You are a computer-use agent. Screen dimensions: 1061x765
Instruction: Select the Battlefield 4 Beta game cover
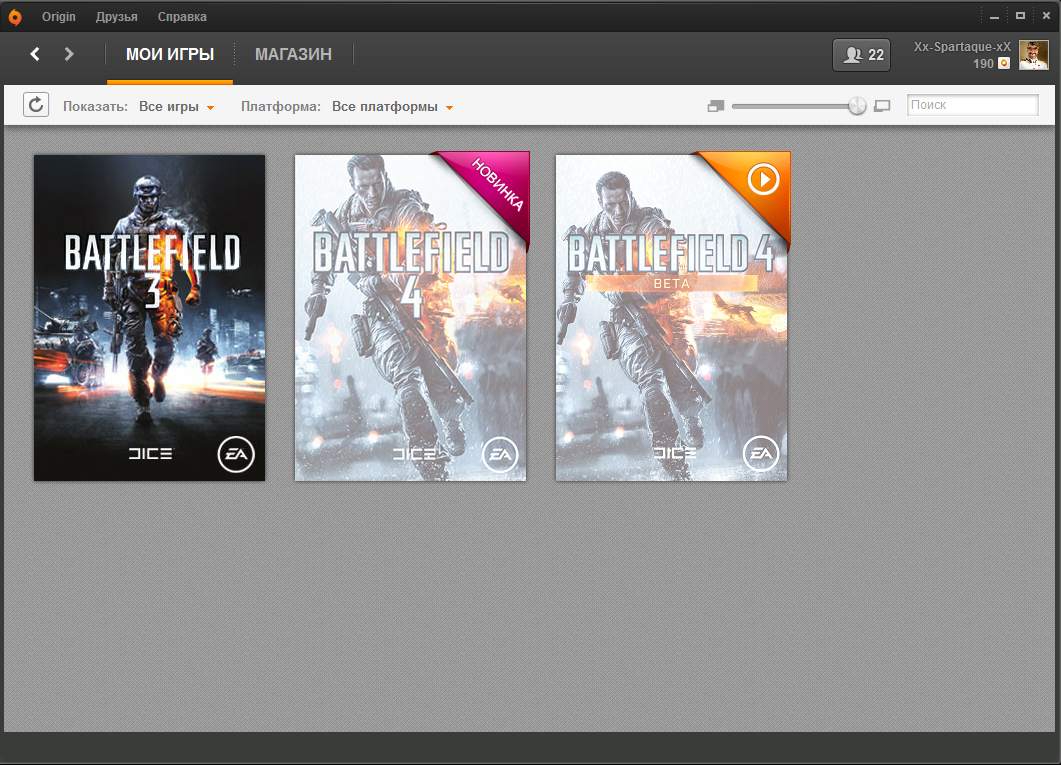coord(671,318)
